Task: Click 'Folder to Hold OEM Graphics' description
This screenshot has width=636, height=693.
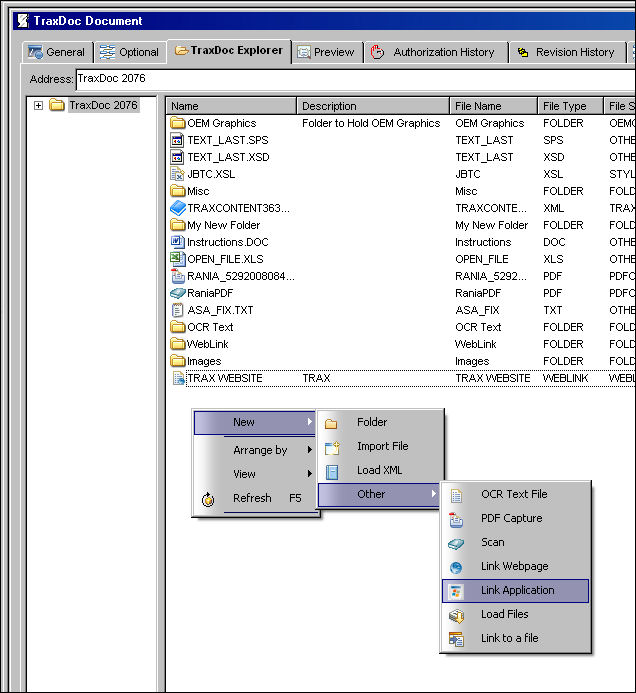Action: coord(371,123)
